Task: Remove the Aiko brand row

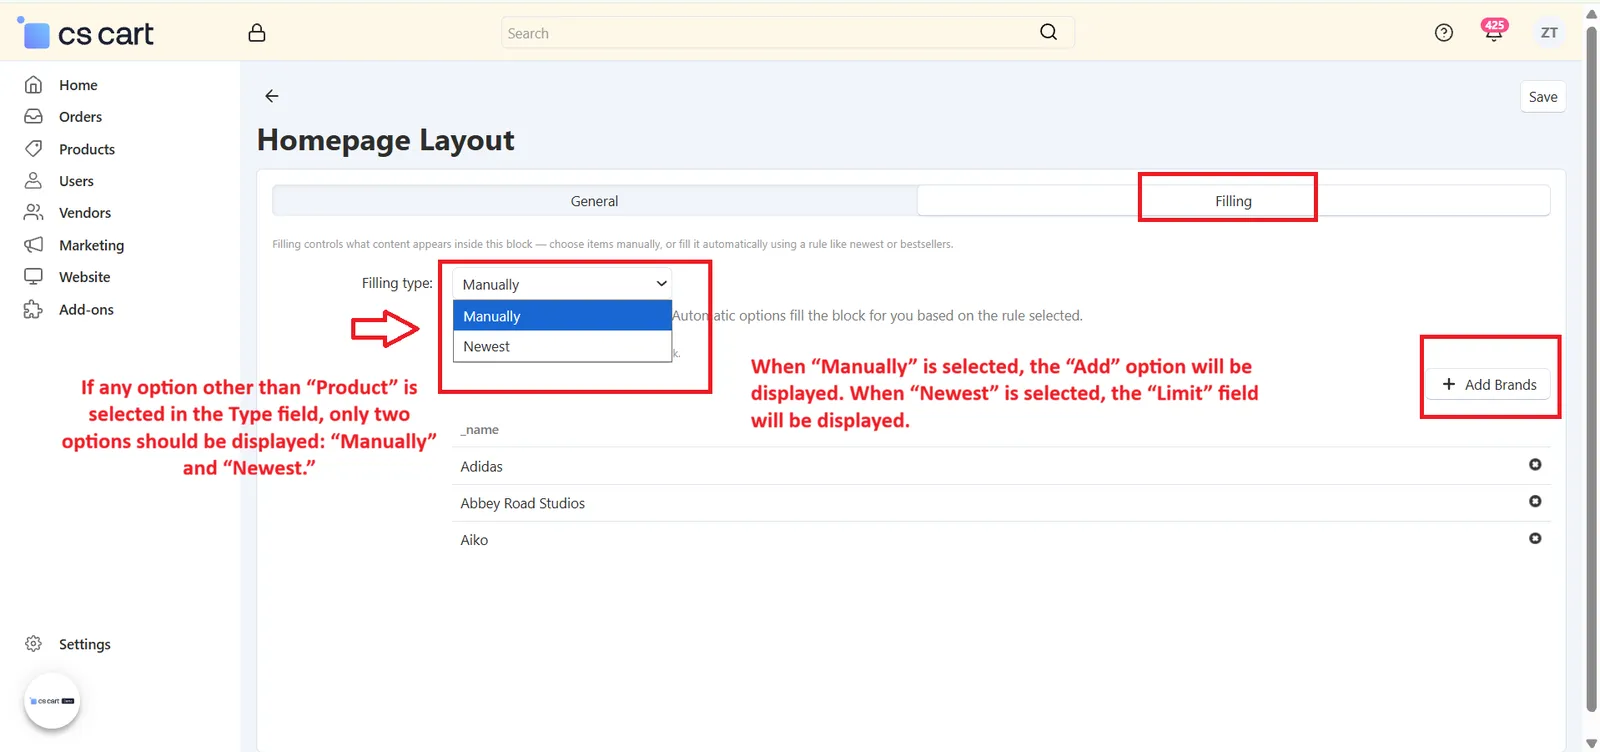Action: (1535, 538)
